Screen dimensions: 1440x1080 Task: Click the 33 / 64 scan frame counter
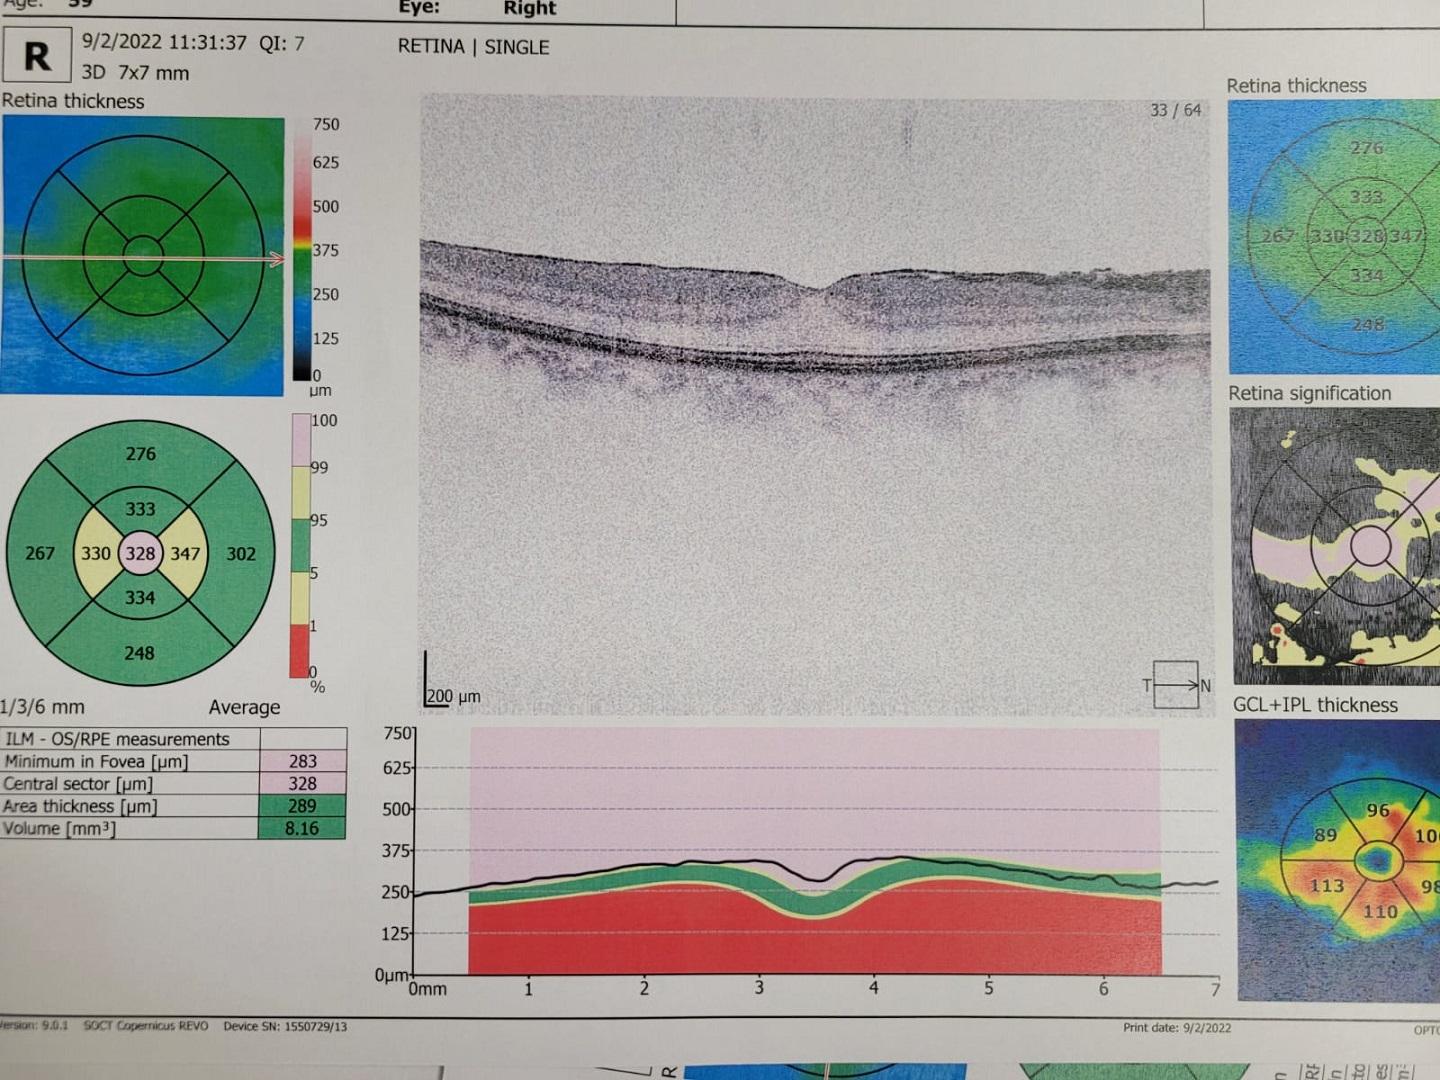coord(1175,110)
